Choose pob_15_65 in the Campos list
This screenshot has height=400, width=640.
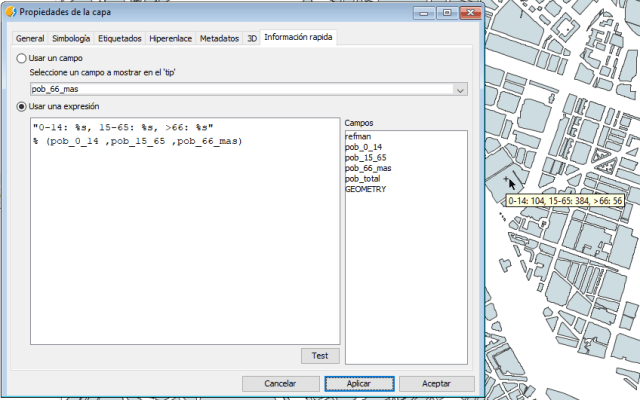coord(366,157)
